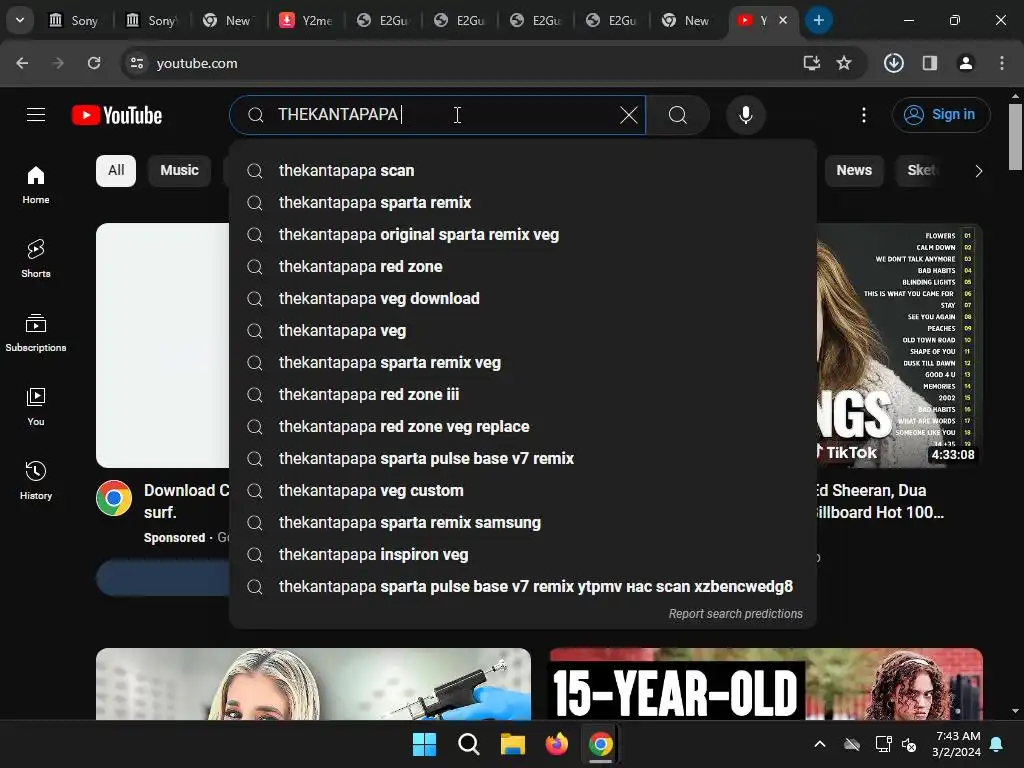Open History in the sidebar
1024x768 pixels.
tap(36, 480)
